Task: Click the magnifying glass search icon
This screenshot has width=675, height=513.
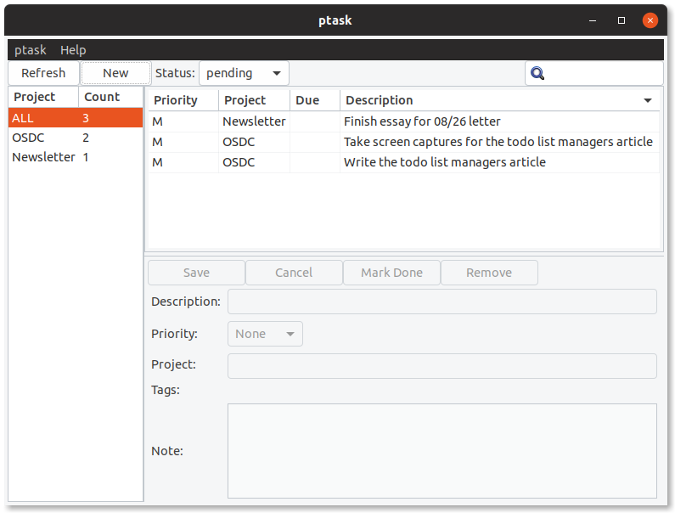Action: coord(538,73)
